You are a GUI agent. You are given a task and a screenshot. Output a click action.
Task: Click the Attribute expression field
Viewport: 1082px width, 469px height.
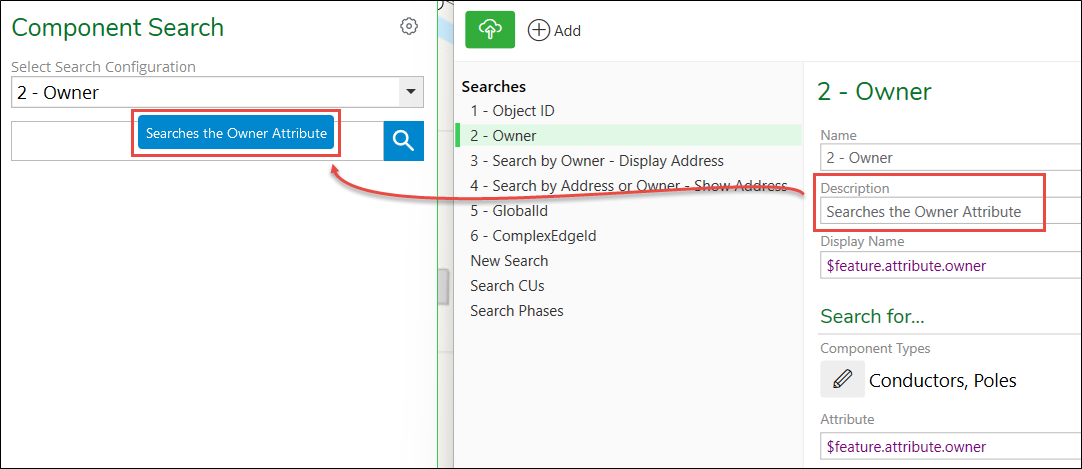click(x=951, y=446)
